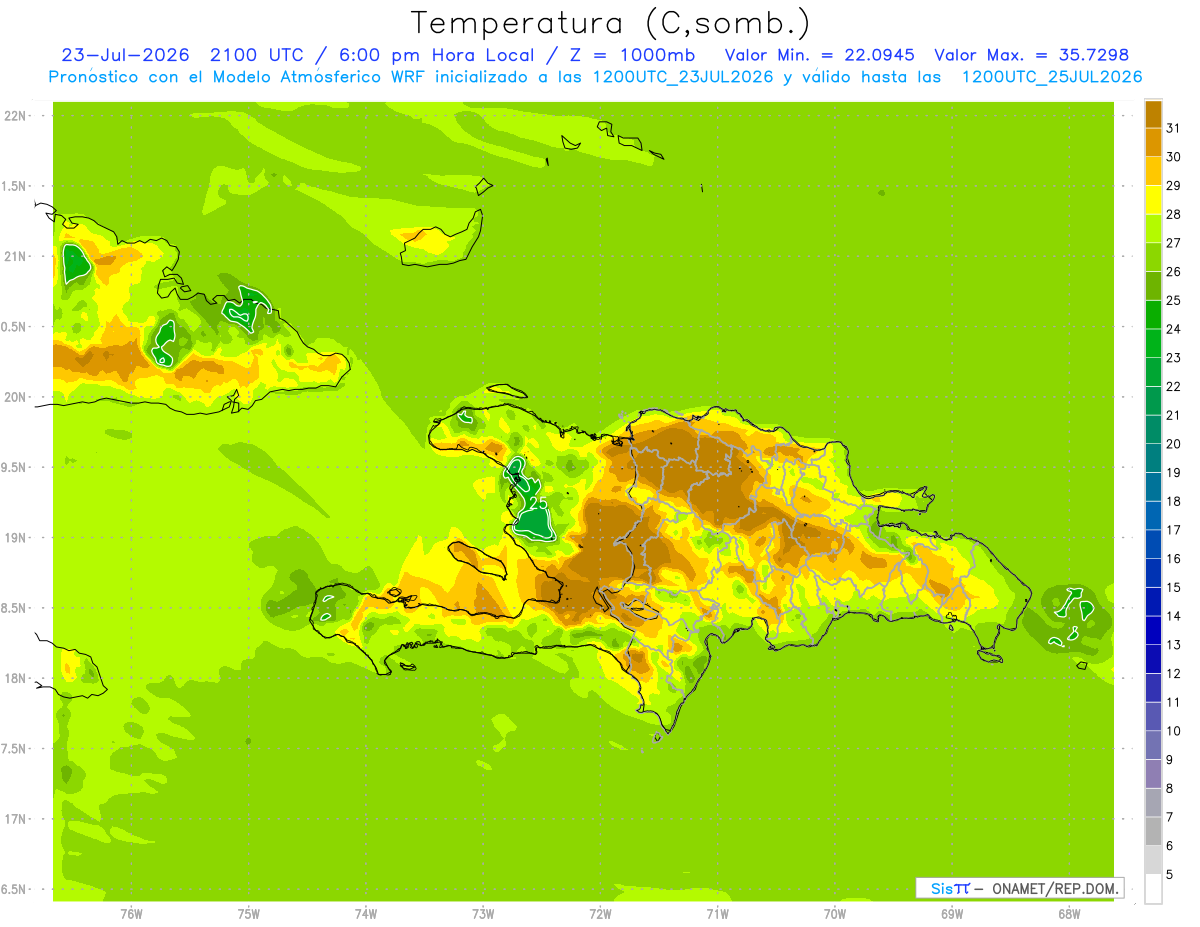Click the "2100 UTC" time text

(257, 55)
